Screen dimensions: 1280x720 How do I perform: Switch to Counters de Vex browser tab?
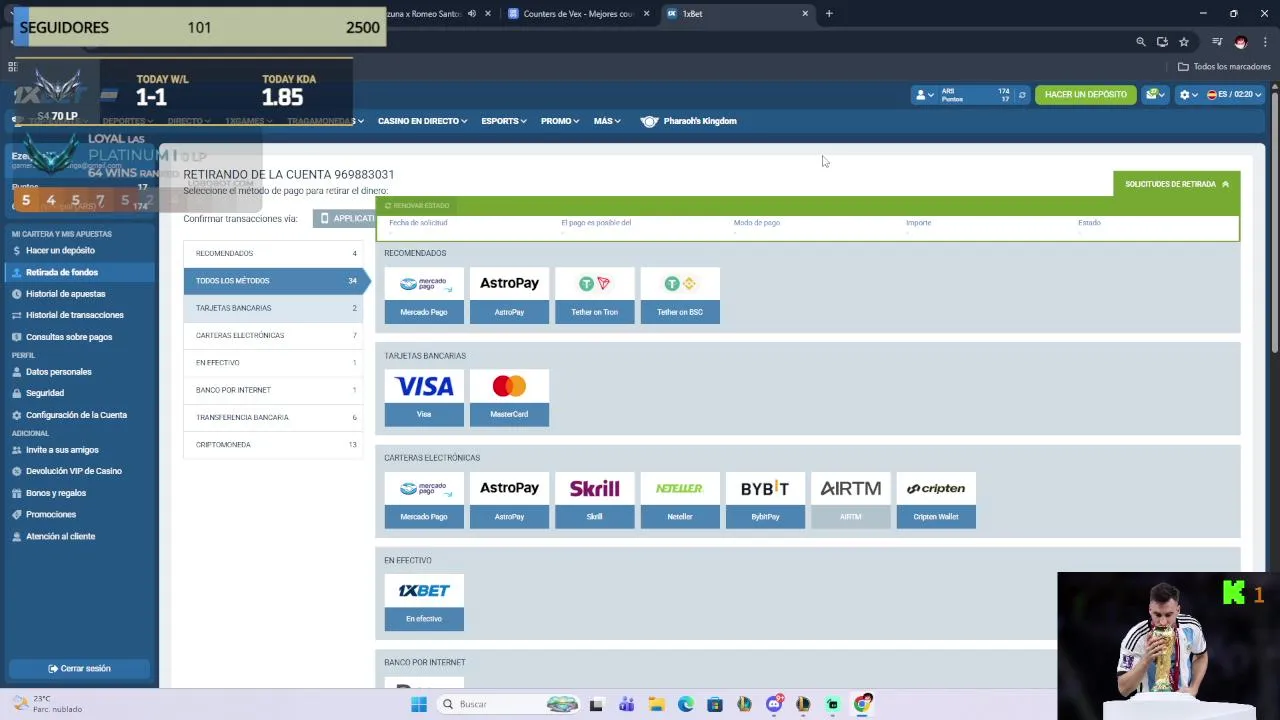[x=578, y=14]
